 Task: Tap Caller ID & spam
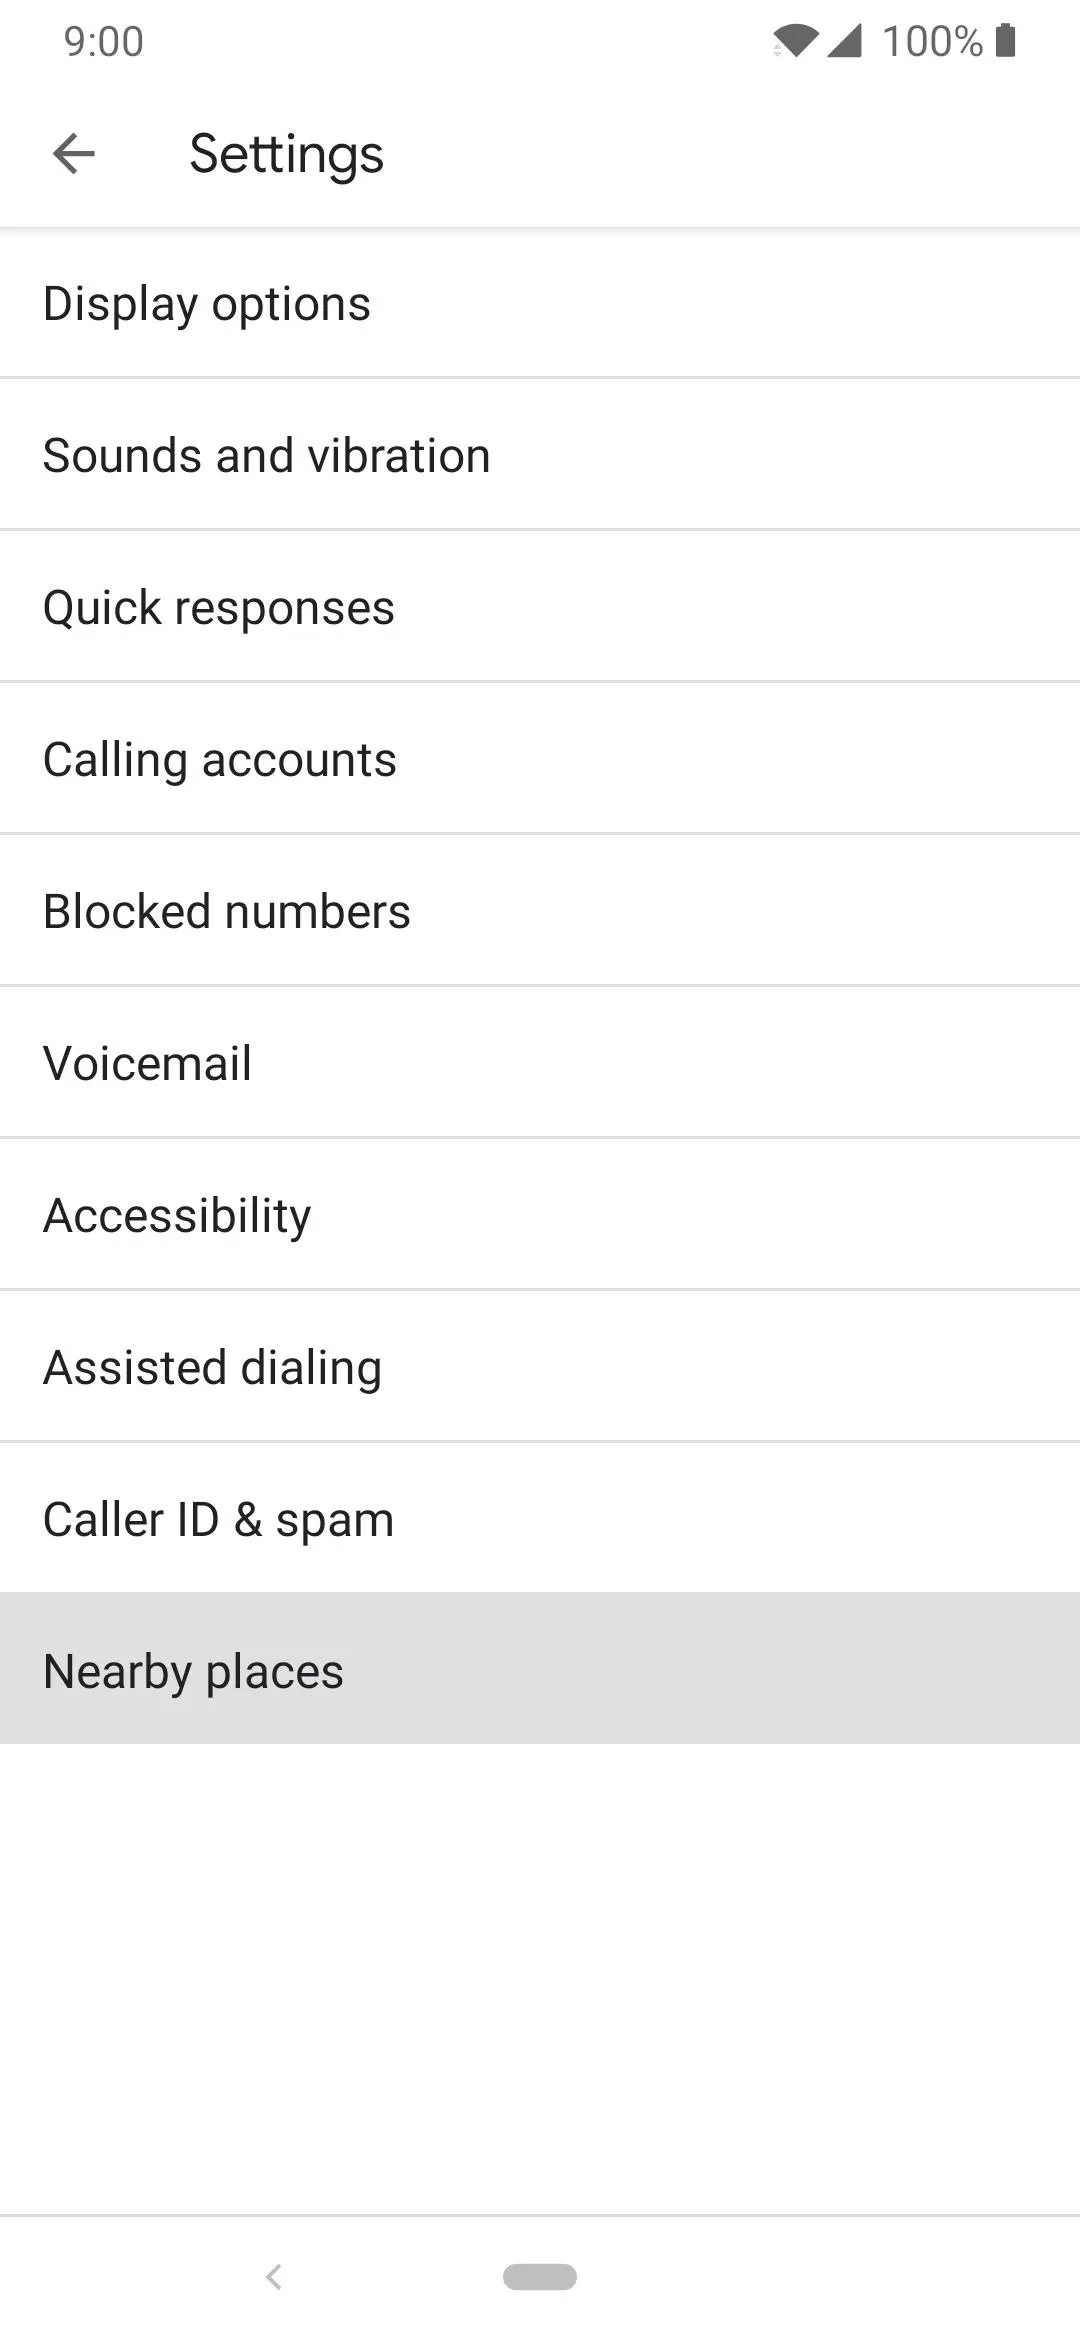click(540, 1520)
